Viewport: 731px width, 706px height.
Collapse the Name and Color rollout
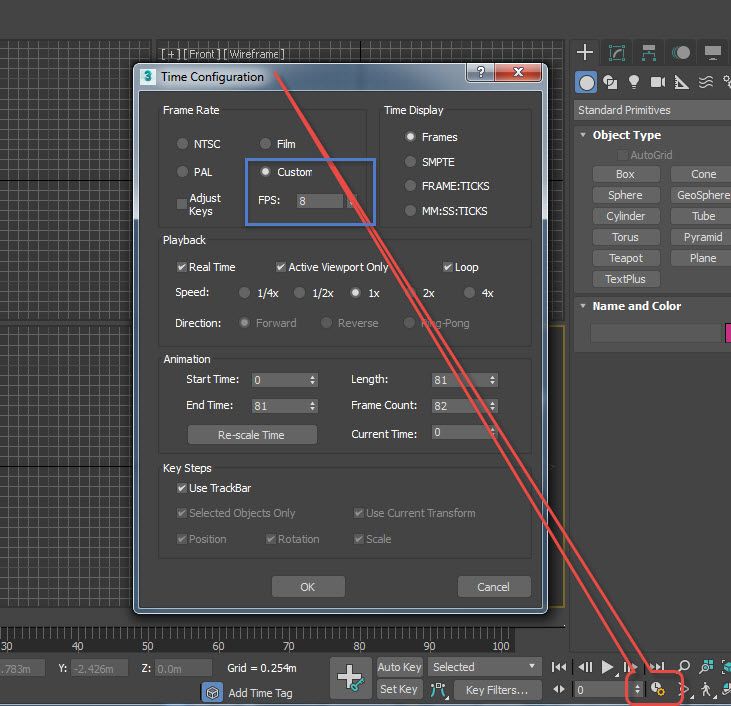[x=583, y=306]
